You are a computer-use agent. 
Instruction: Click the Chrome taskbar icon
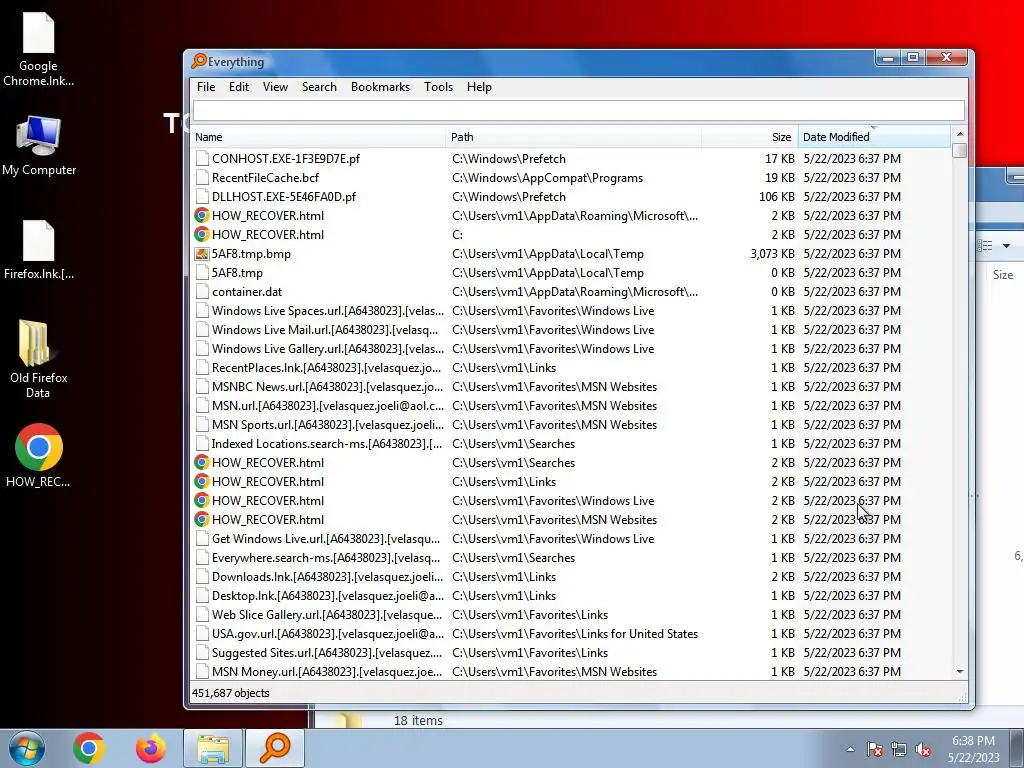(x=89, y=748)
